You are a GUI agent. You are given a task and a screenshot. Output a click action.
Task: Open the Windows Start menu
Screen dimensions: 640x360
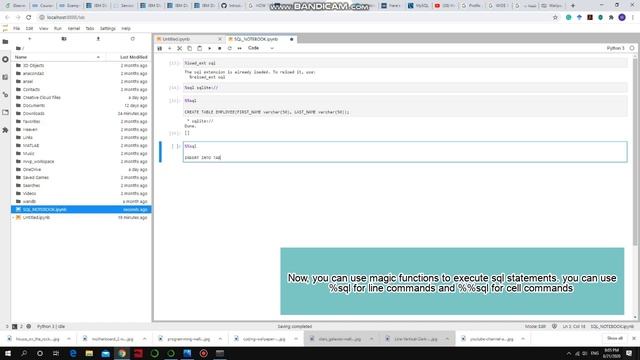pos(8,353)
